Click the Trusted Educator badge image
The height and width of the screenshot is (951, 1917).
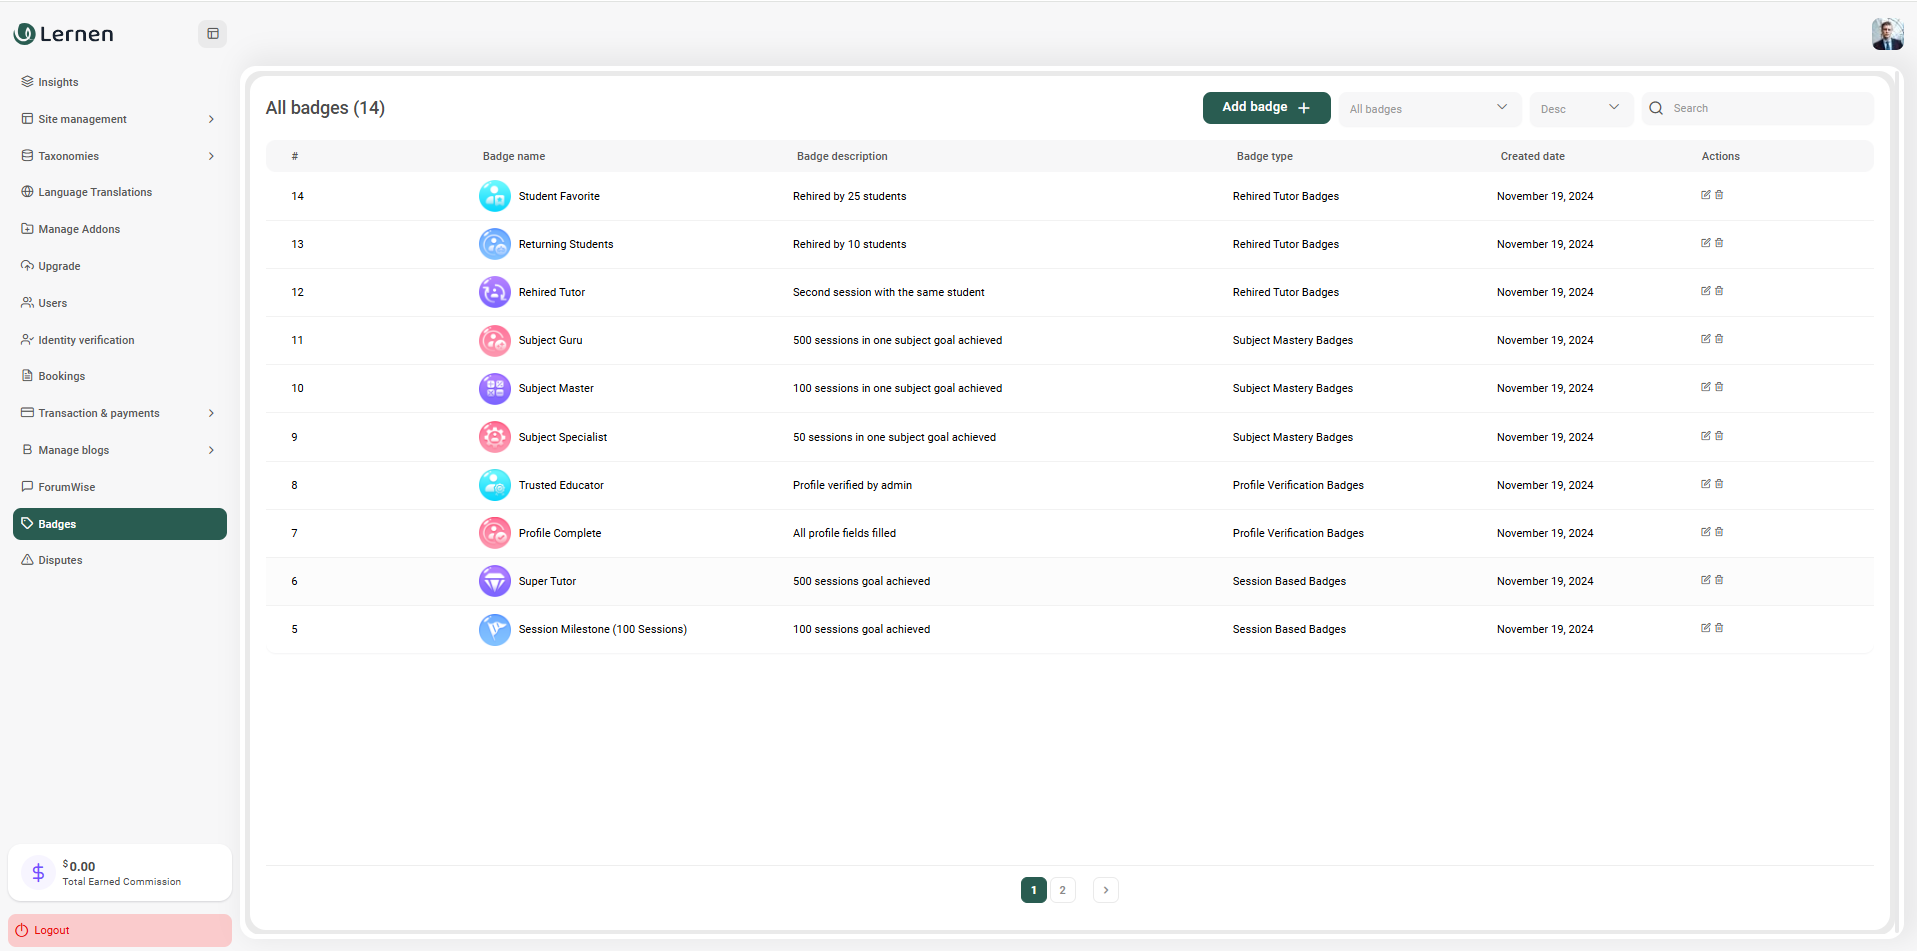tap(494, 485)
